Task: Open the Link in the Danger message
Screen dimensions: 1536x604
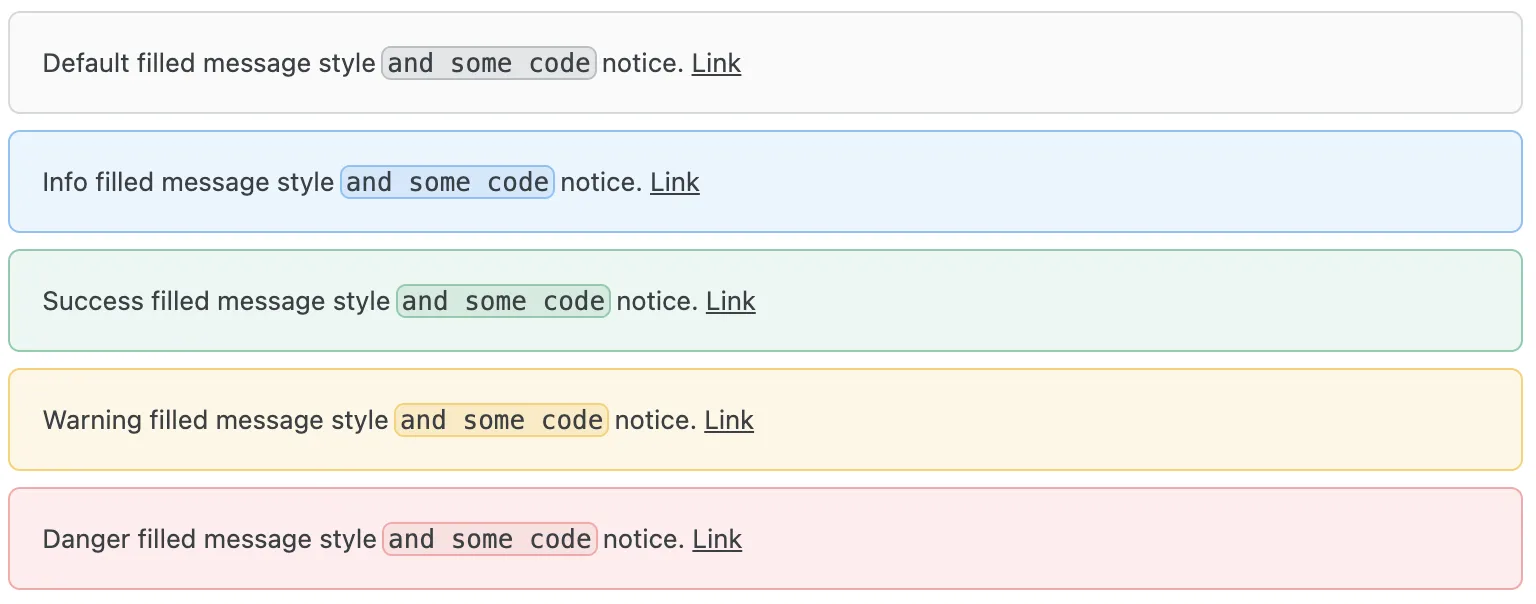Action: [717, 539]
